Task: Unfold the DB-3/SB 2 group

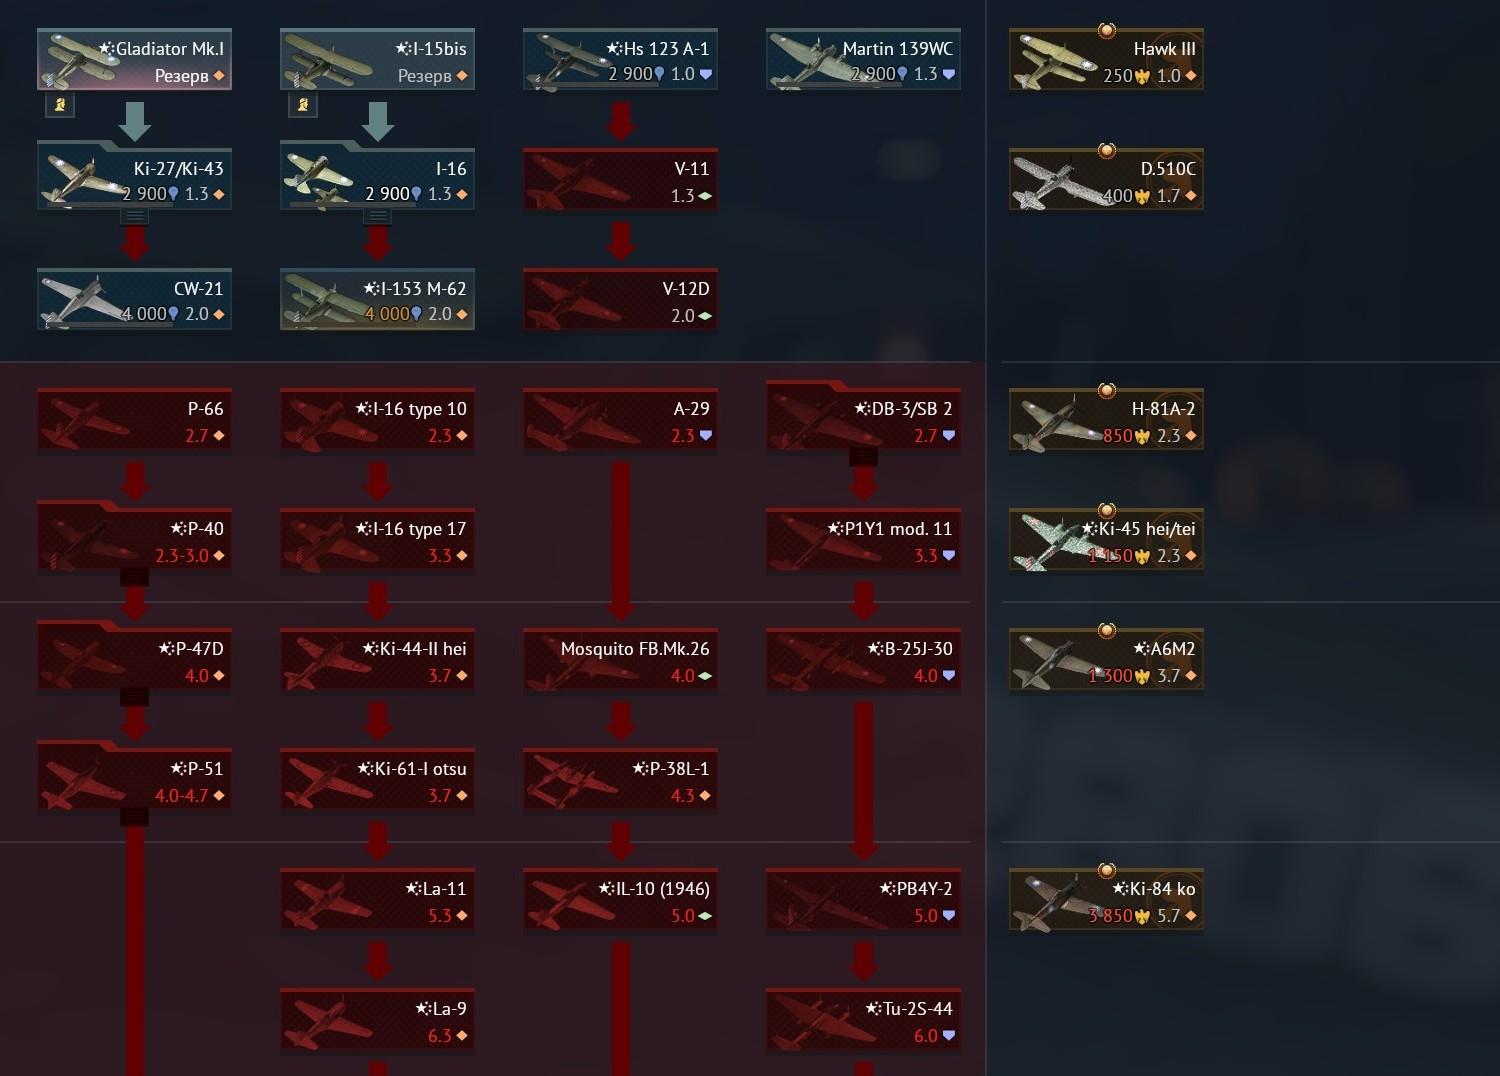Action: point(864,457)
